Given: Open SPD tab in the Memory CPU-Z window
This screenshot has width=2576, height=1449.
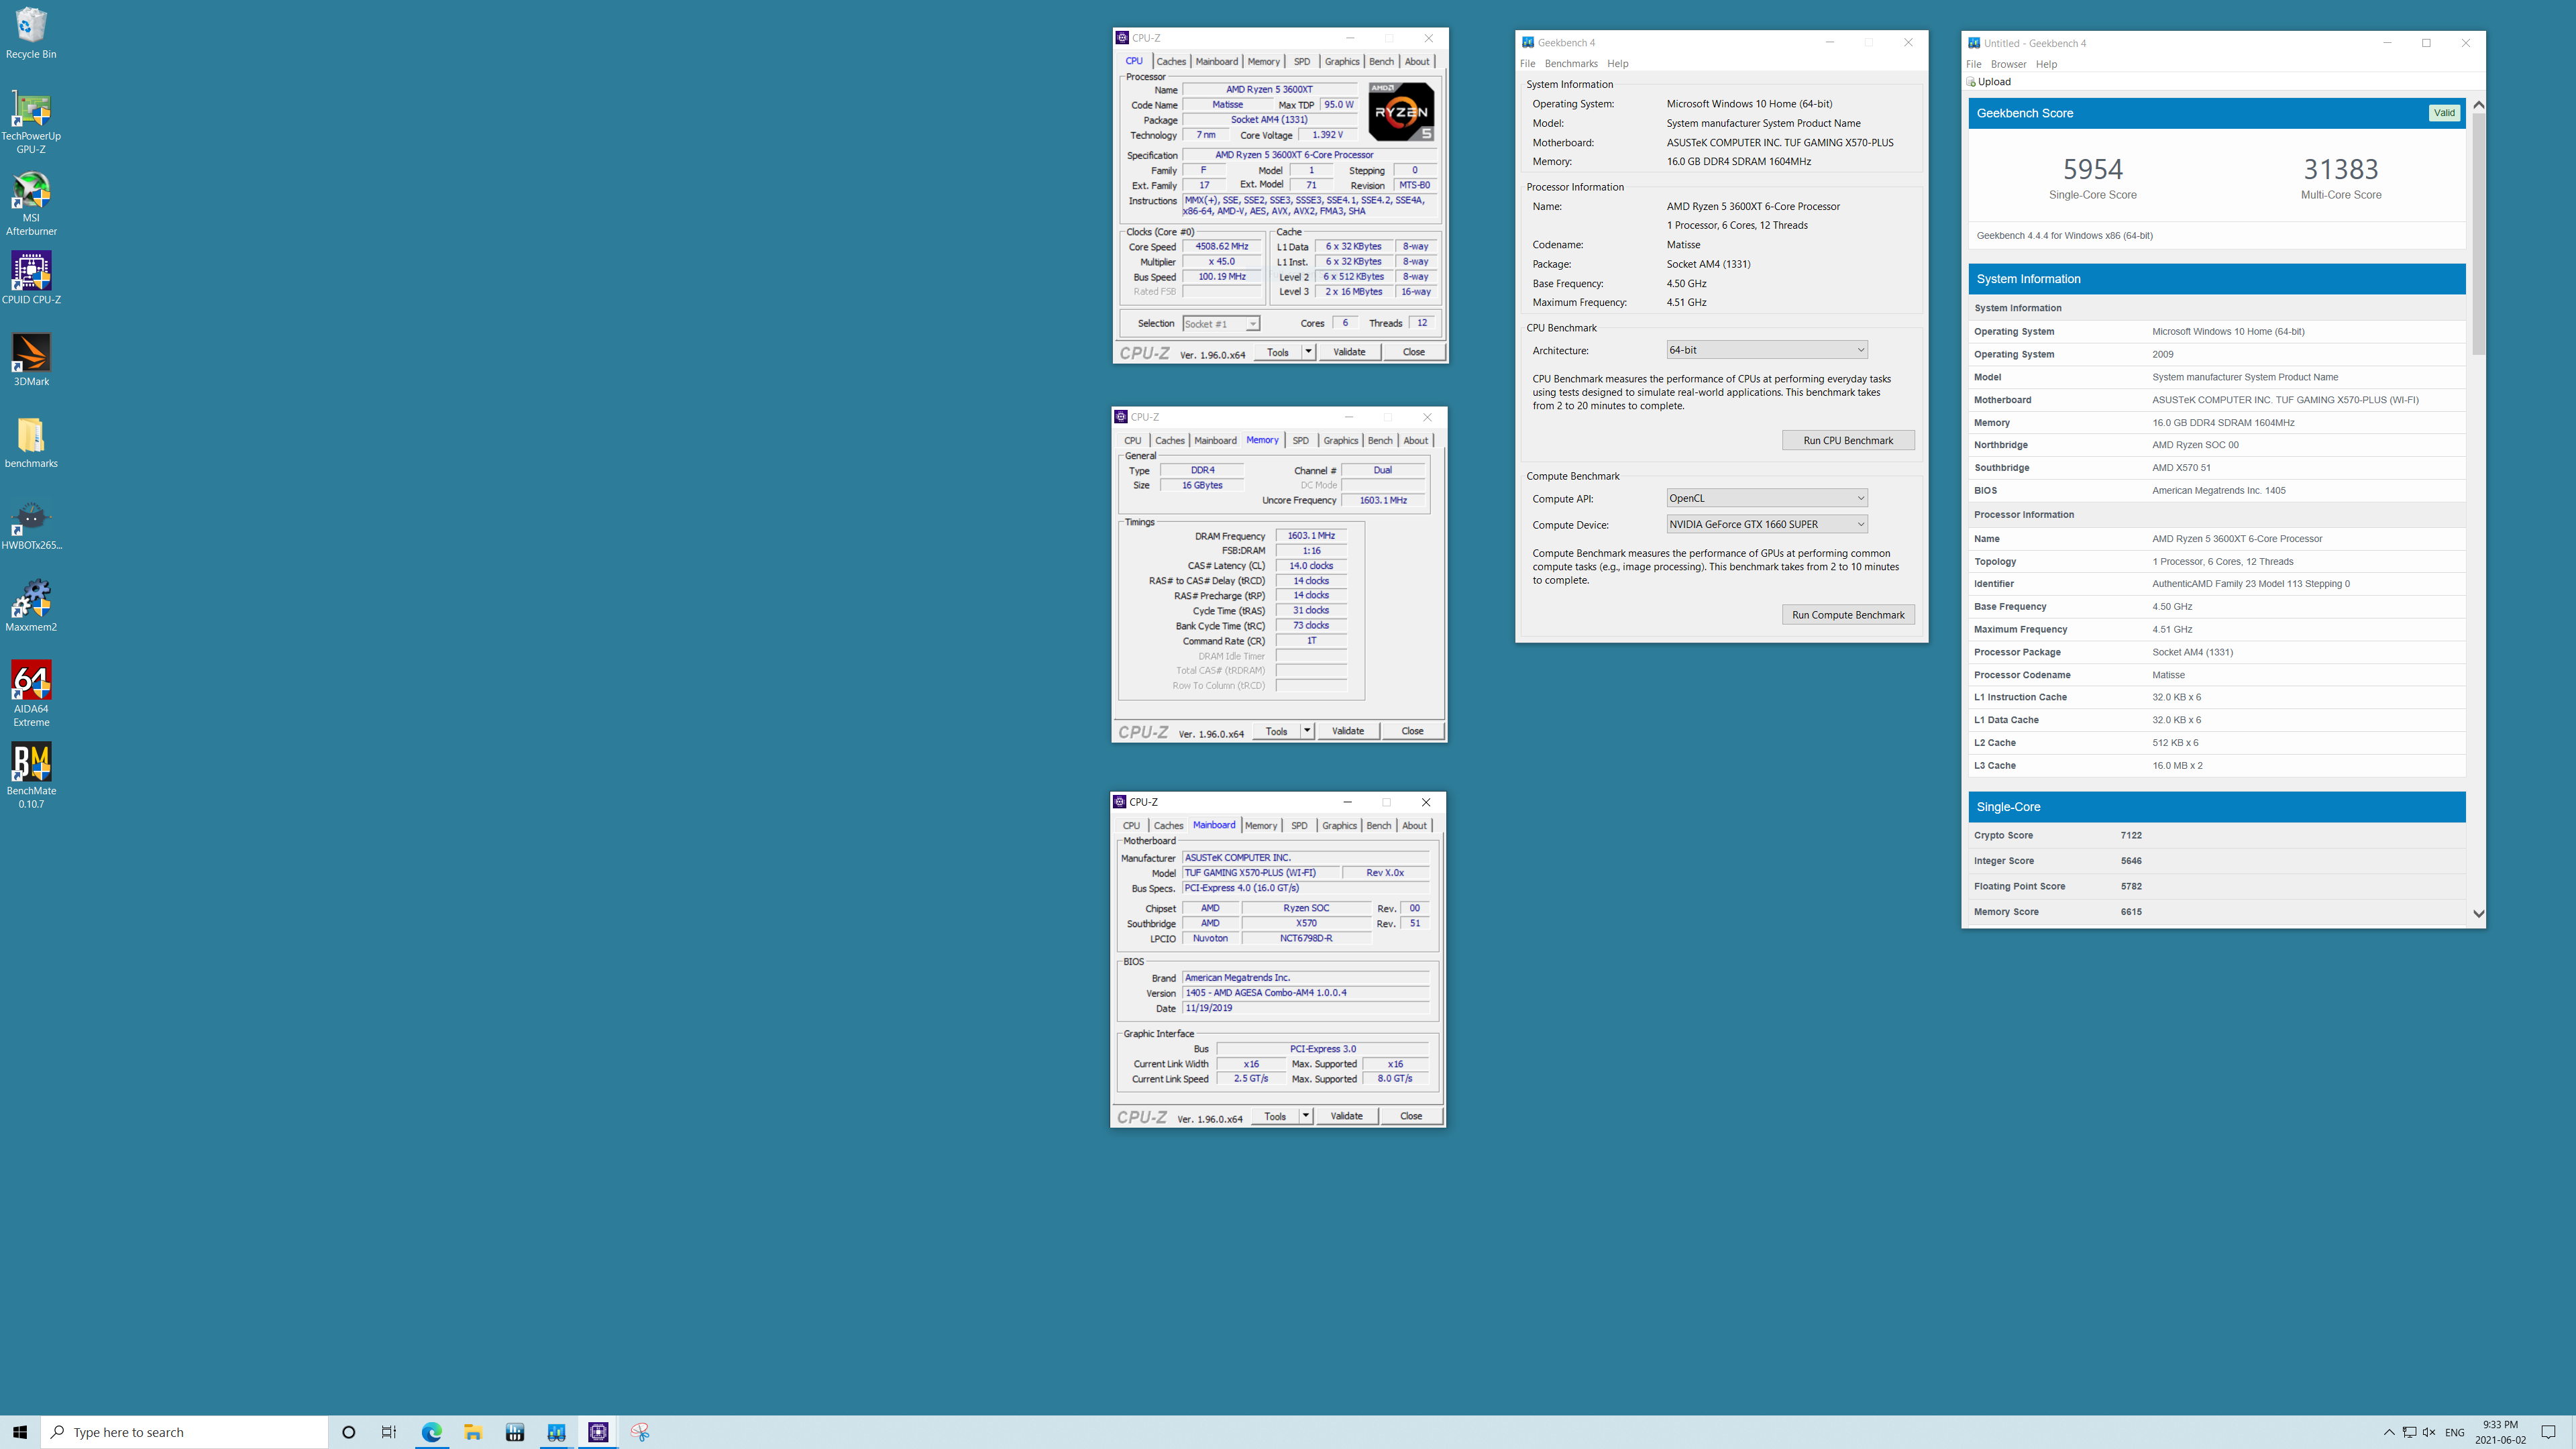Looking at the screenshot, I should (x=1300, y=440).
